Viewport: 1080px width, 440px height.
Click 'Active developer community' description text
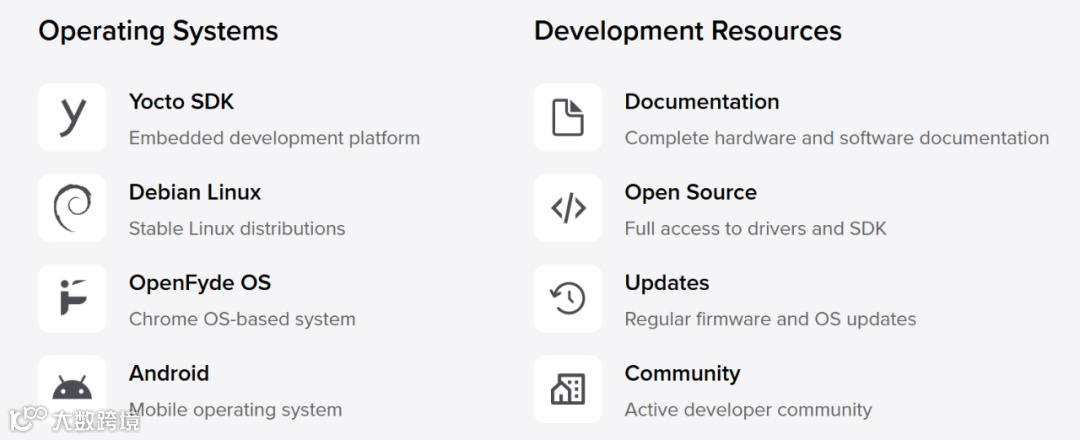748,410
